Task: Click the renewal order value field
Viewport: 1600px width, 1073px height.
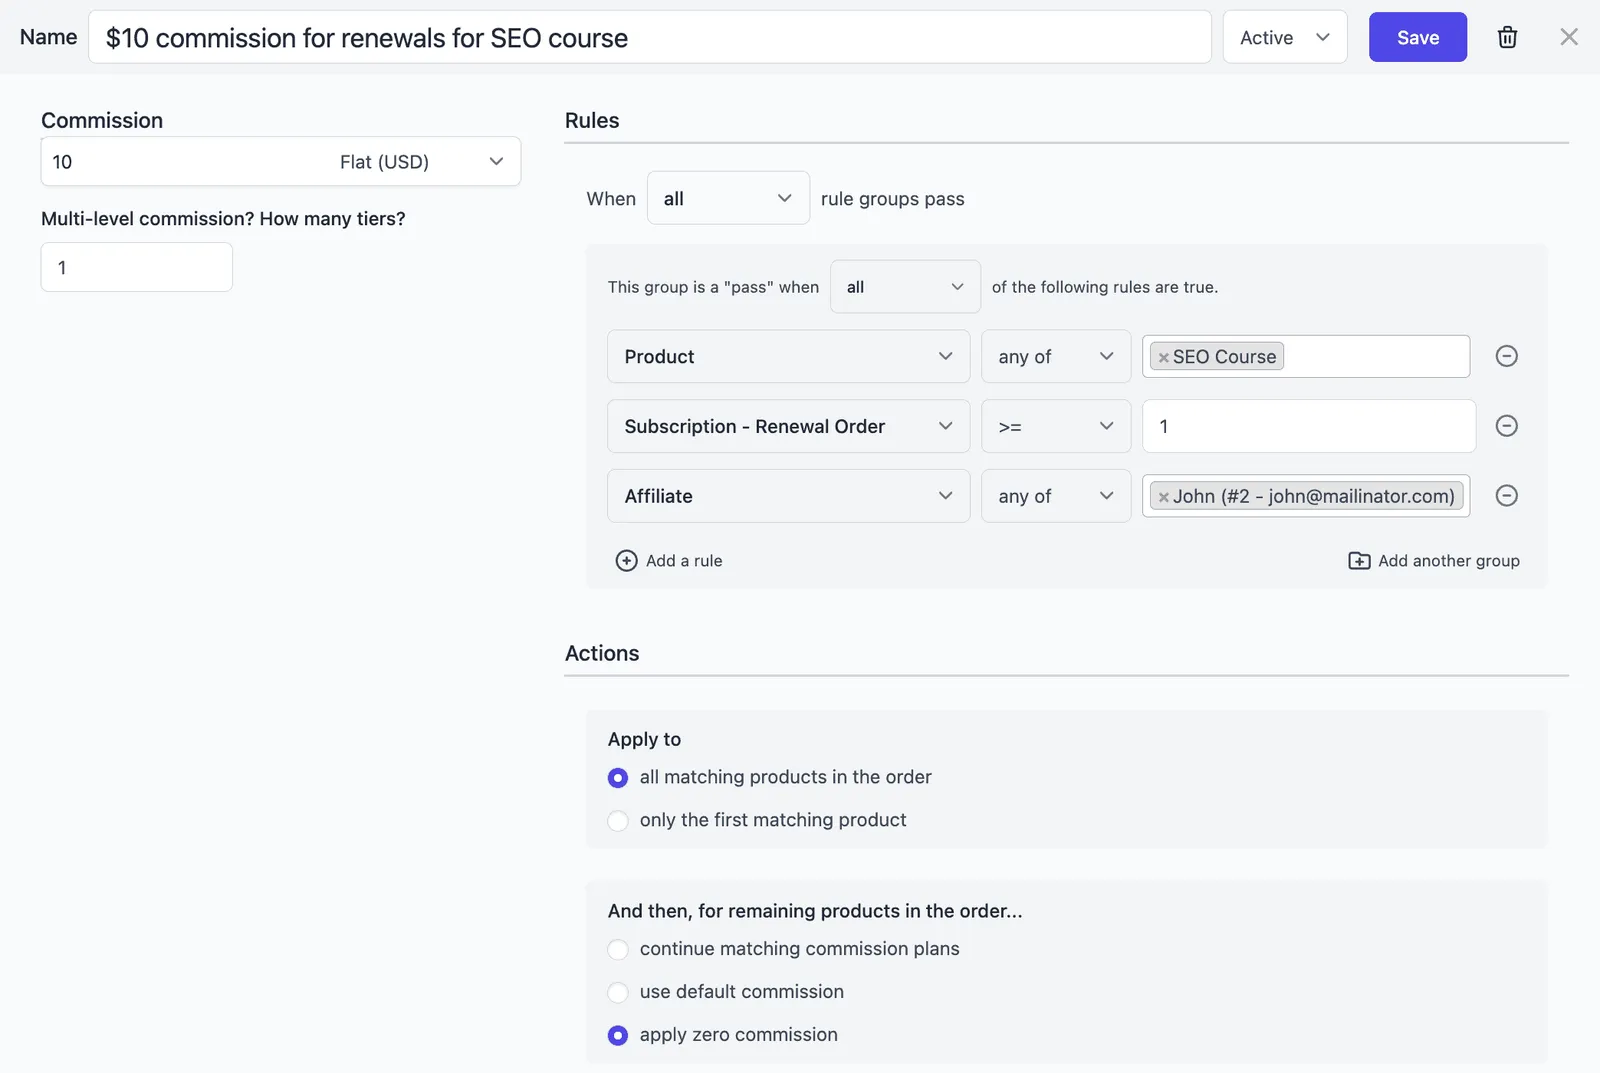Action: (1309, 427)
